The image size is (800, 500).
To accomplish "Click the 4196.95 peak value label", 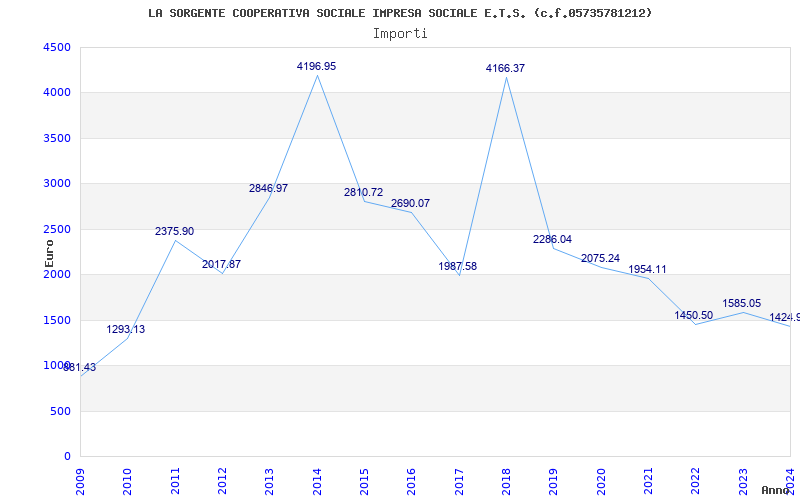I will [316, 66].
